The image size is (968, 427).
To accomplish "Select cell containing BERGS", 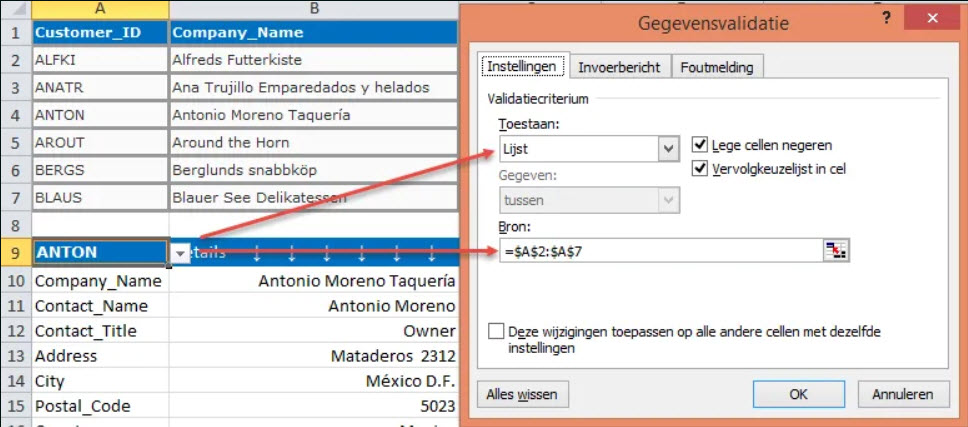I will coord(100,170).
